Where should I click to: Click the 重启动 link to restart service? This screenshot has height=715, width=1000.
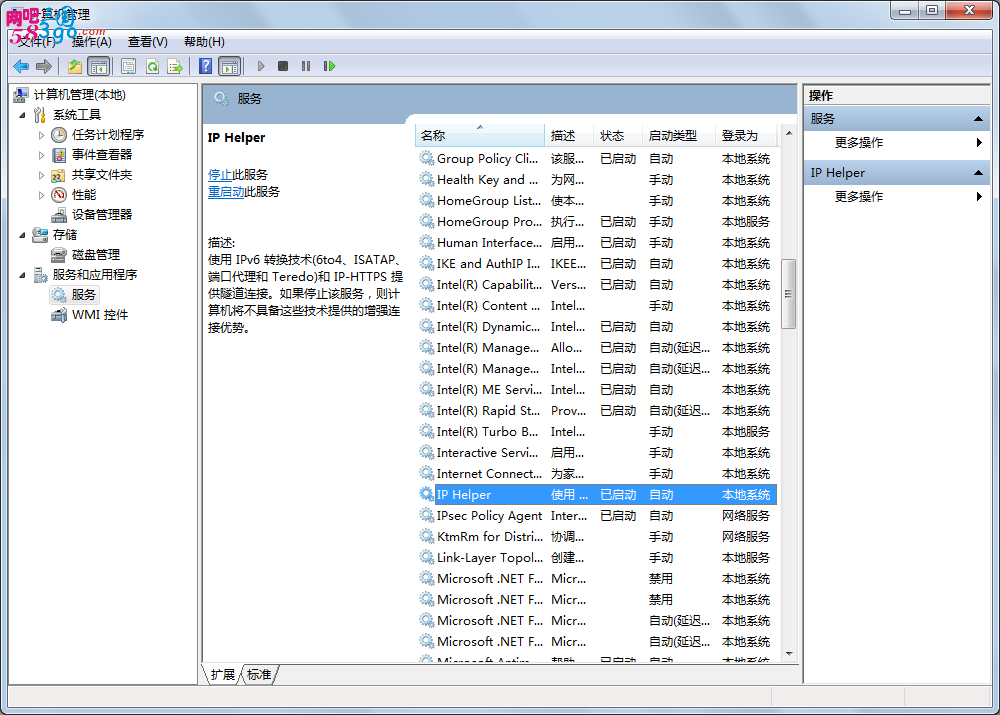[x=226, y=192]
